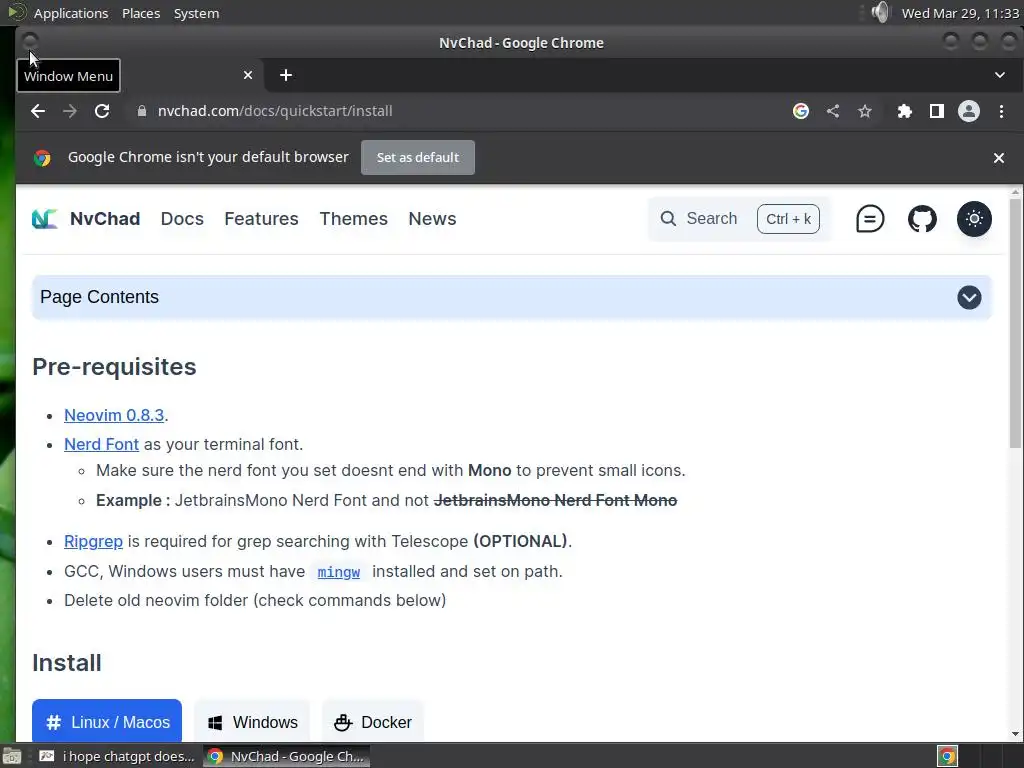Reload the NvChad page
1024x768 pixels.
pos(102,111)
